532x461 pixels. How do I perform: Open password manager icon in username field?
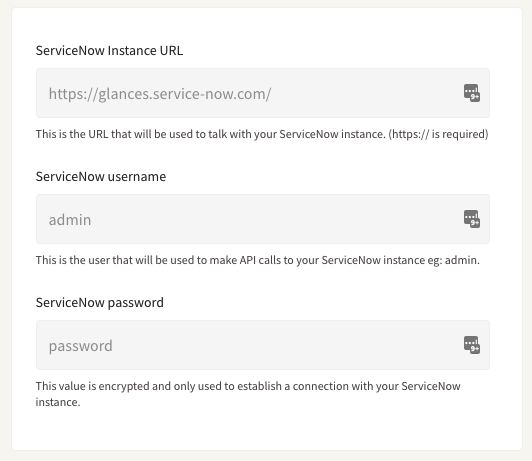472,219
